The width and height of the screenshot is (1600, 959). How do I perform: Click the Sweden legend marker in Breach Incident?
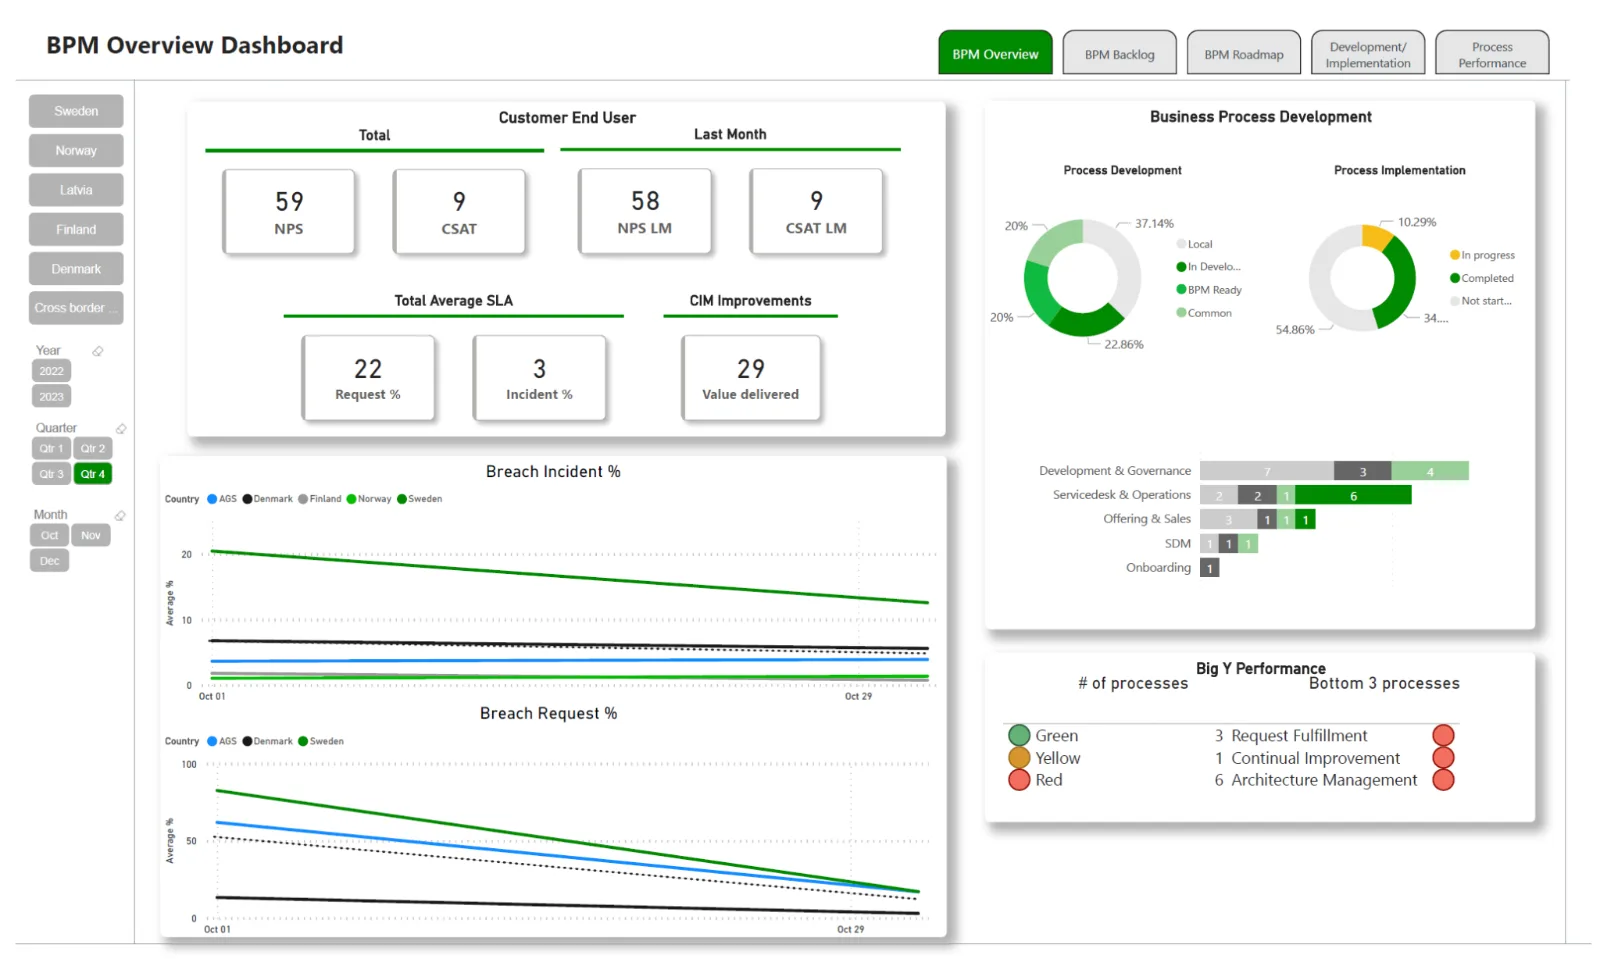click(402, 499)
